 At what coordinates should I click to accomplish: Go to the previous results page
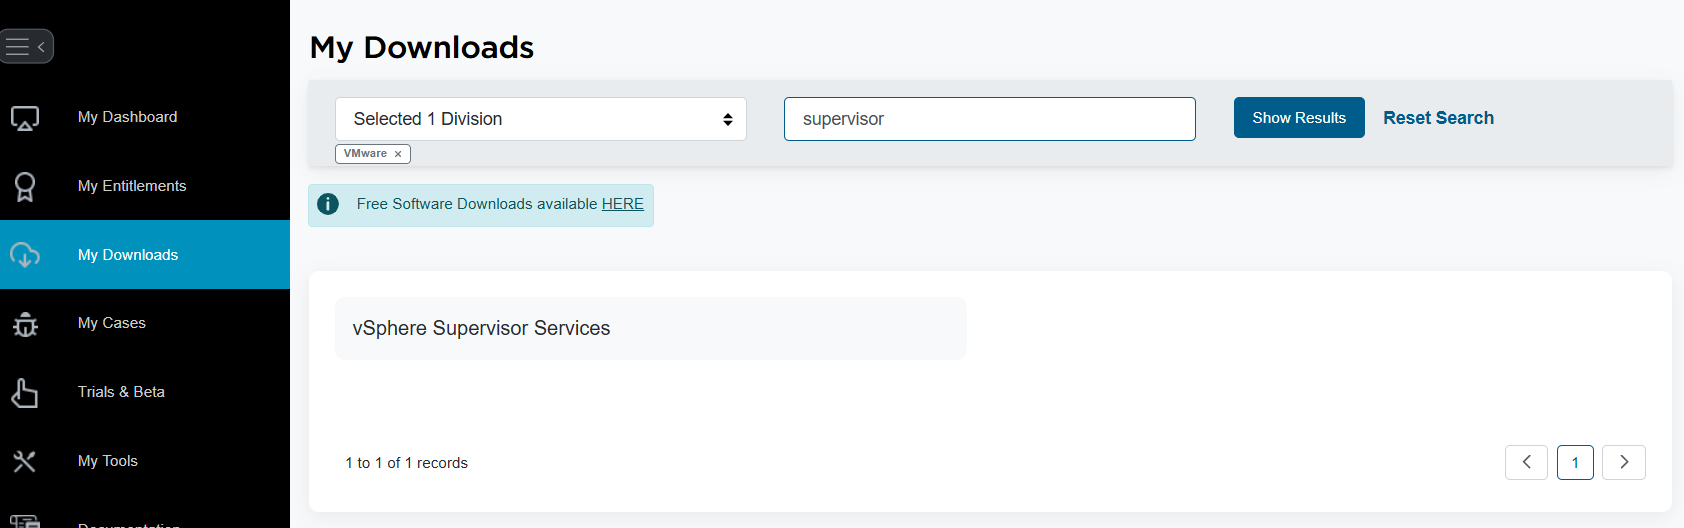tap(1526, 462)
